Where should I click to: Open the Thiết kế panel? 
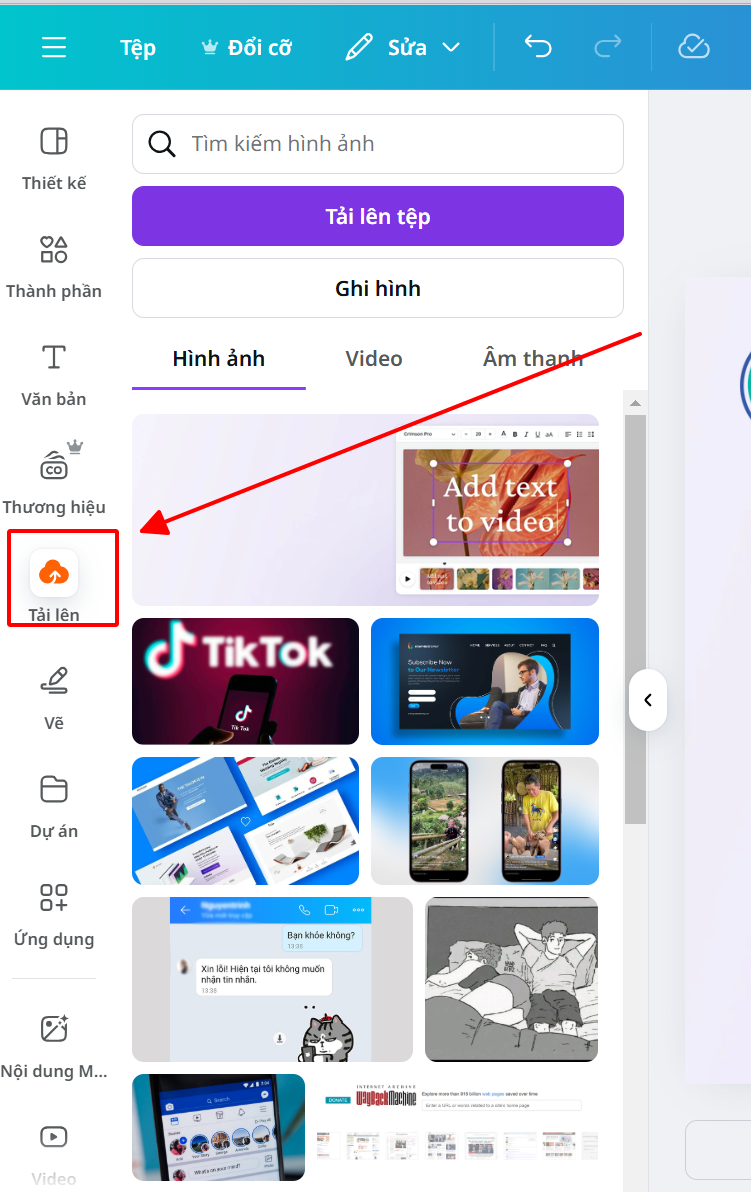tap(54, 159)
